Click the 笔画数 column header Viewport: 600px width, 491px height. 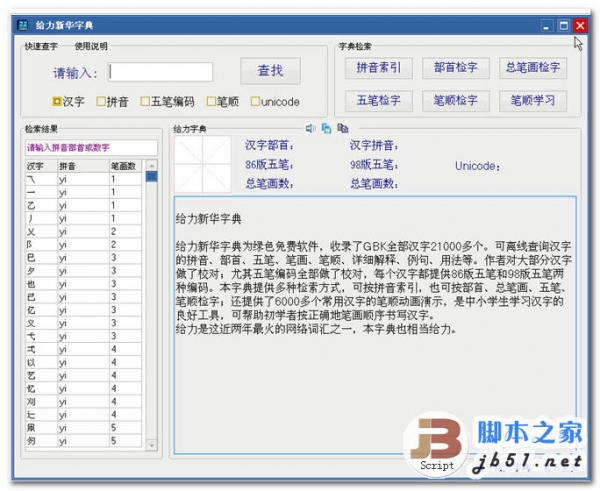click(125, 166)
